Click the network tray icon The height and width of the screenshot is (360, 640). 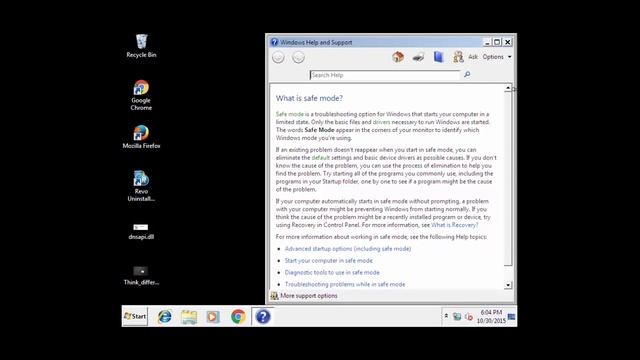click(x=457, y=317)
